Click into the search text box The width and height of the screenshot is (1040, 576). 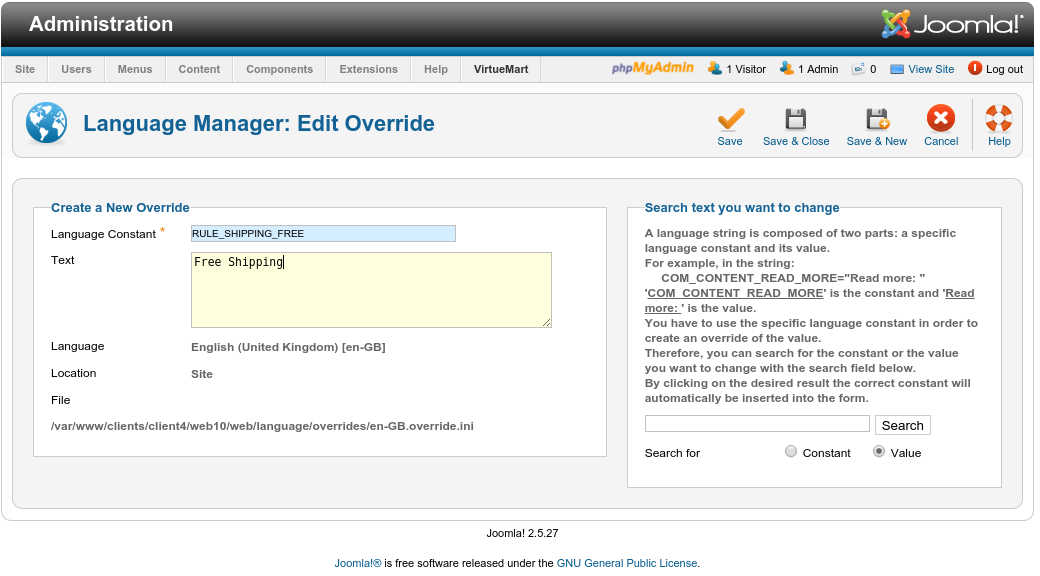pos(757,424)
